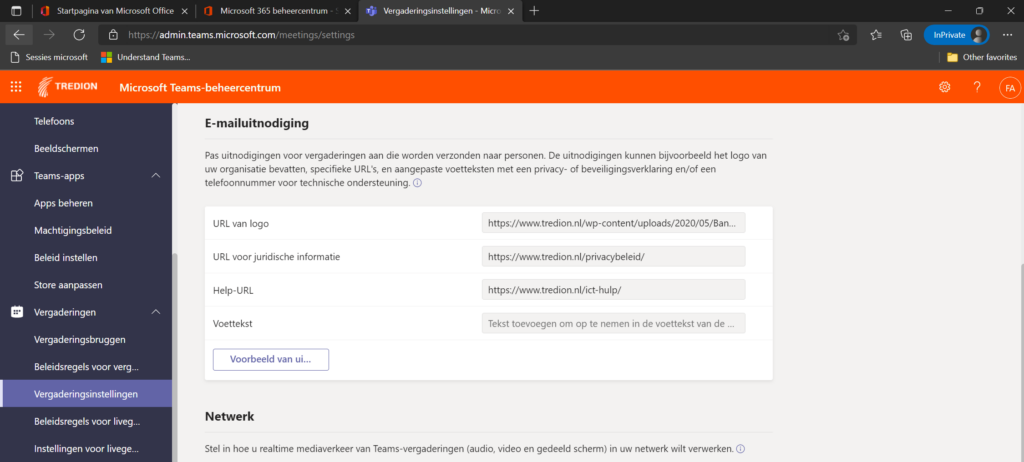1024x462 pixels.
Task: Click the Netwerk heading
Action: click(229, 416)
